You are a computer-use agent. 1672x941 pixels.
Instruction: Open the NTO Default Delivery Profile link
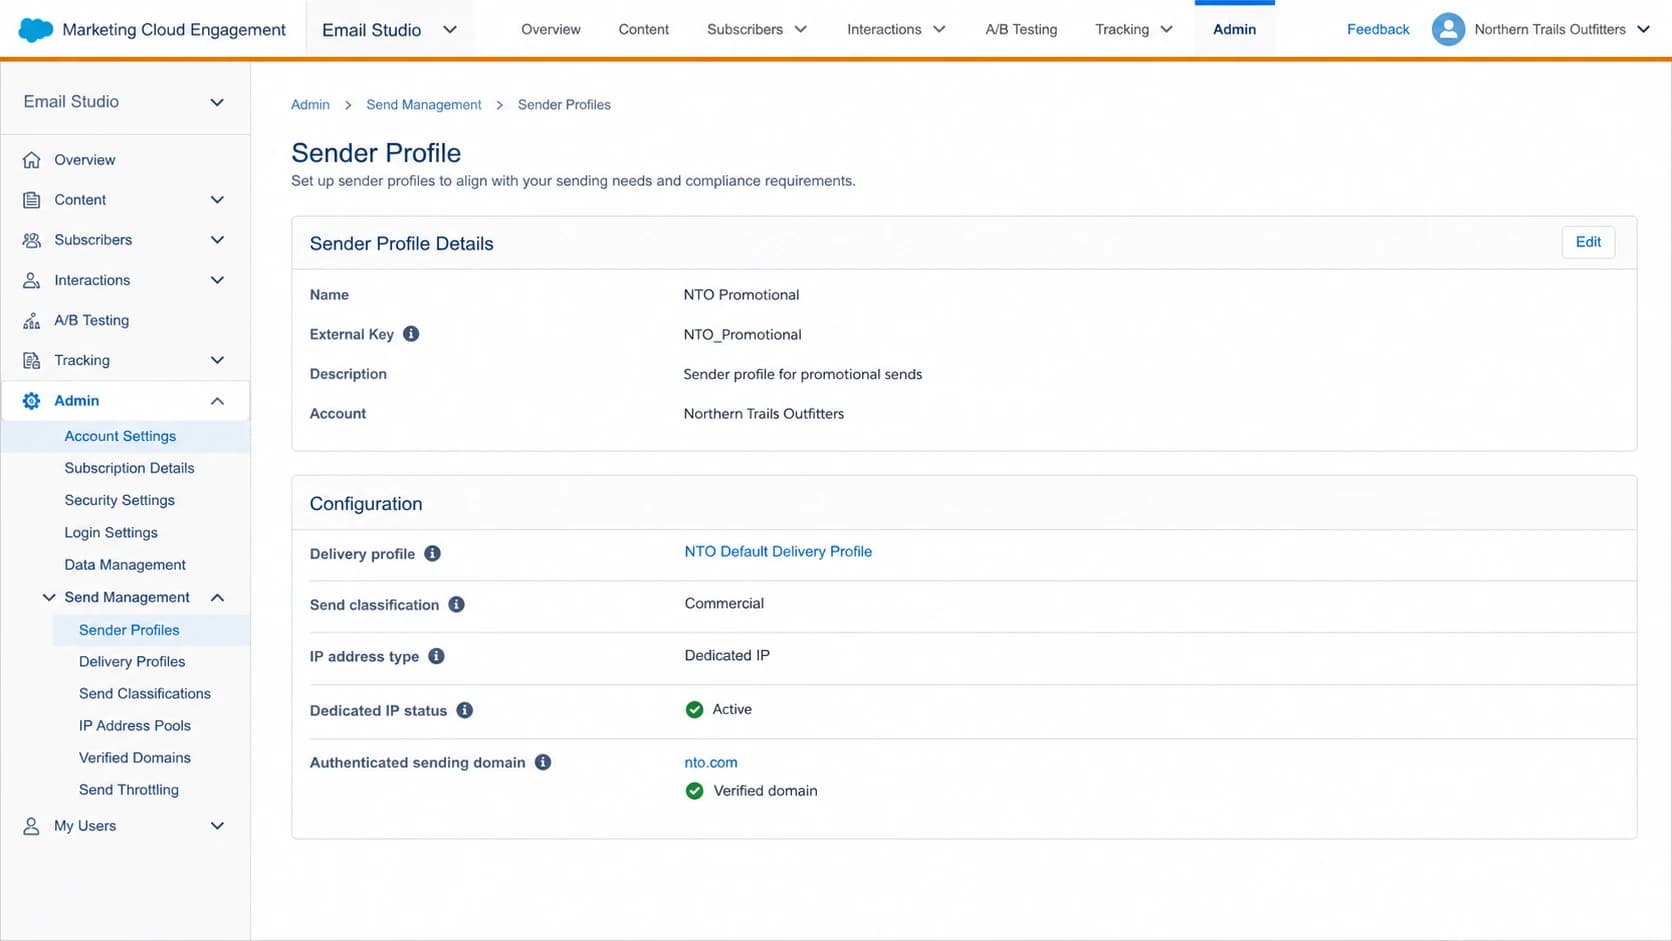(x=778, y=552)
